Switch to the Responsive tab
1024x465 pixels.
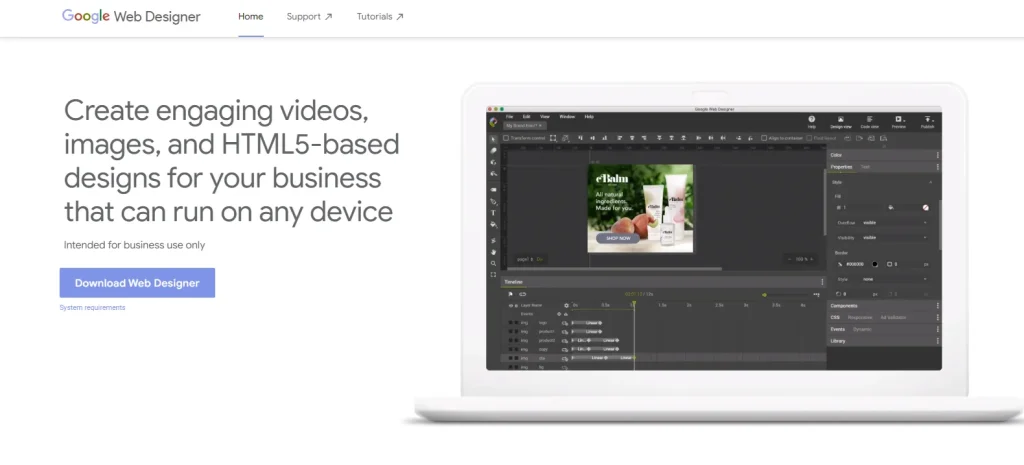click(859, 317)
